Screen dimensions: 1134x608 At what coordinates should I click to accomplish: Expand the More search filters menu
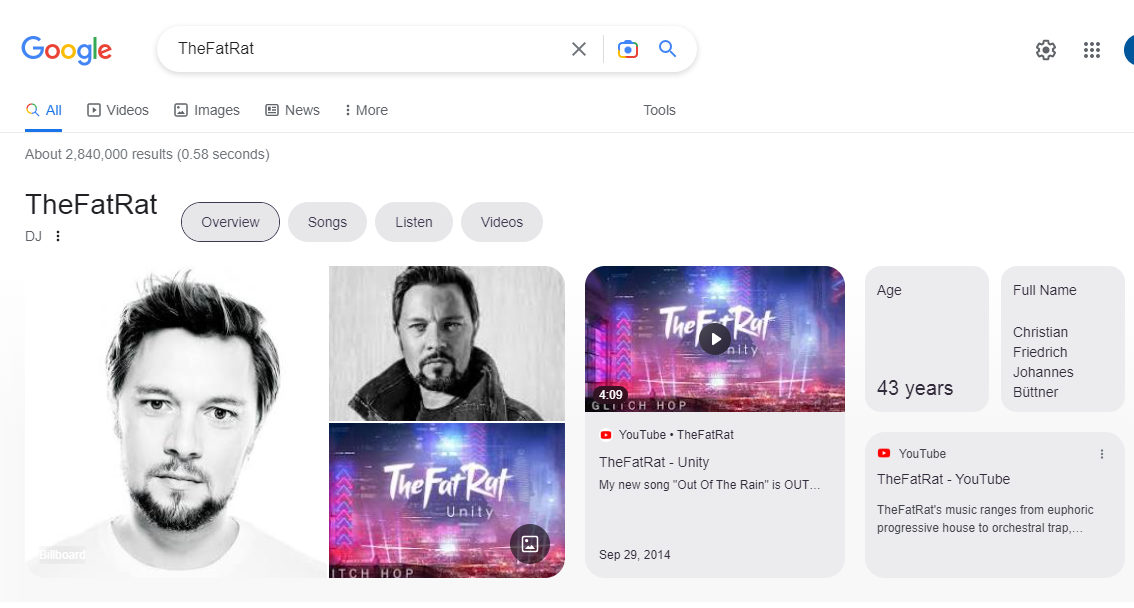click(x=366, y=110)
